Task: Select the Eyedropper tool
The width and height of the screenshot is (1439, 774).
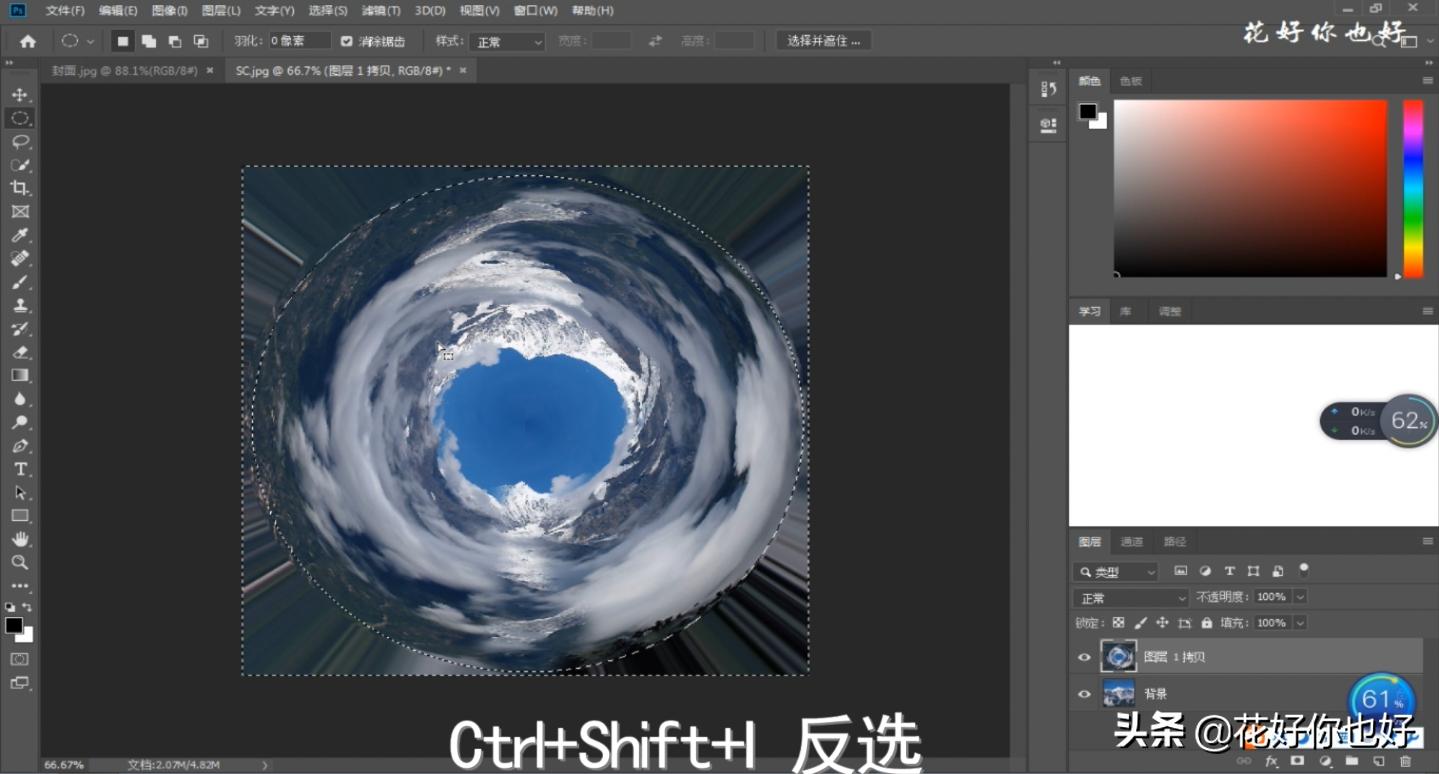Action: click(20, 234)
